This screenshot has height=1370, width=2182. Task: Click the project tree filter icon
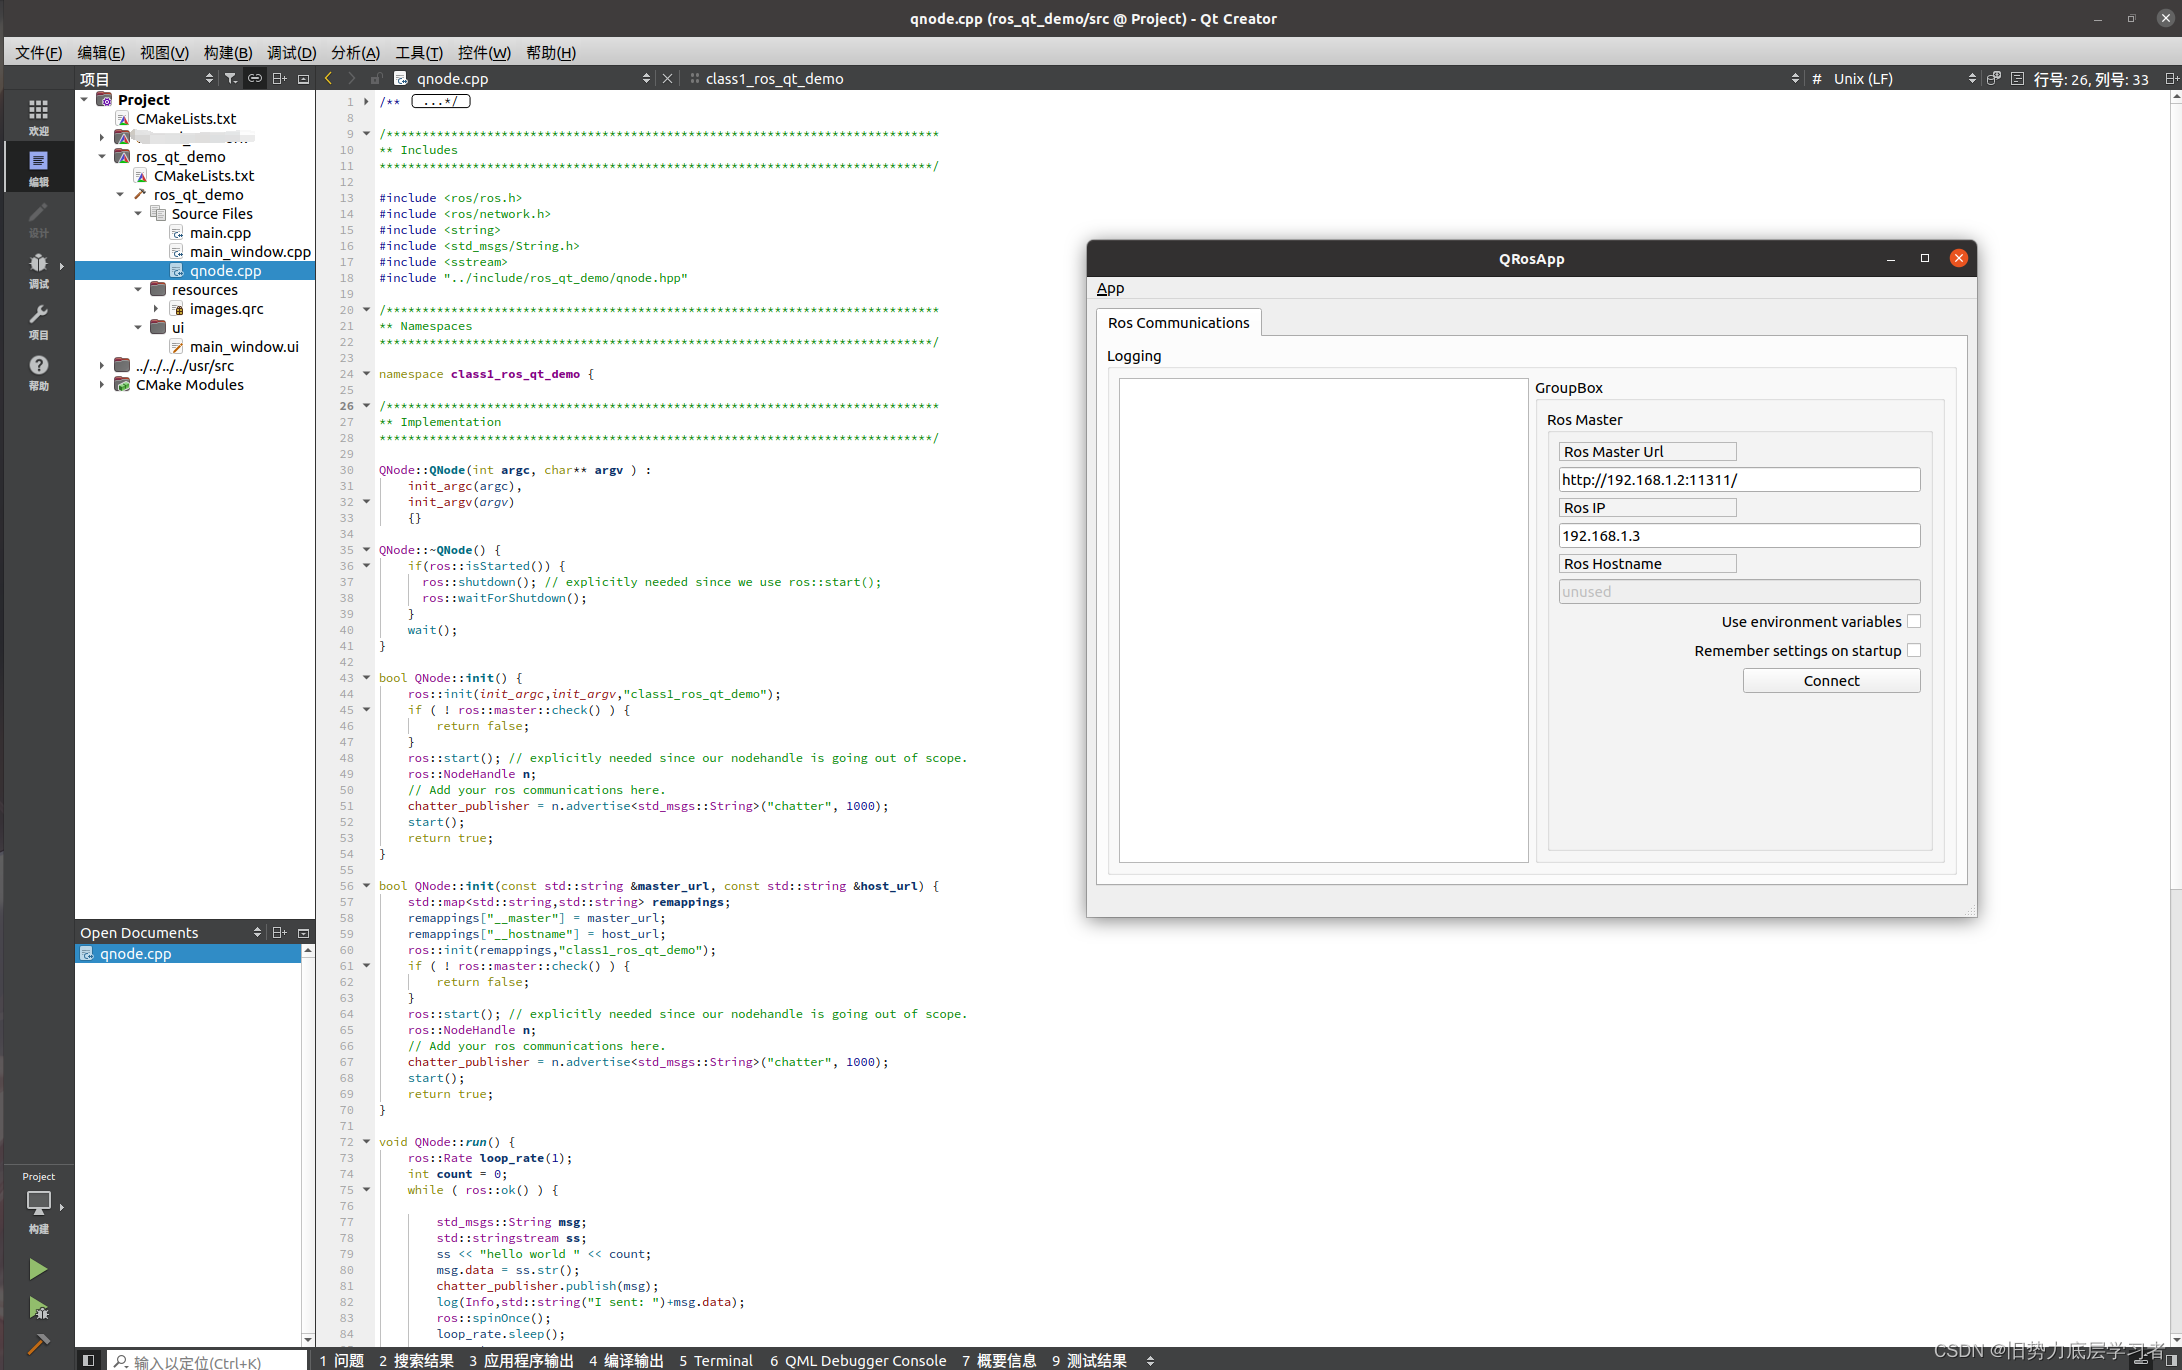pos(231,78)
